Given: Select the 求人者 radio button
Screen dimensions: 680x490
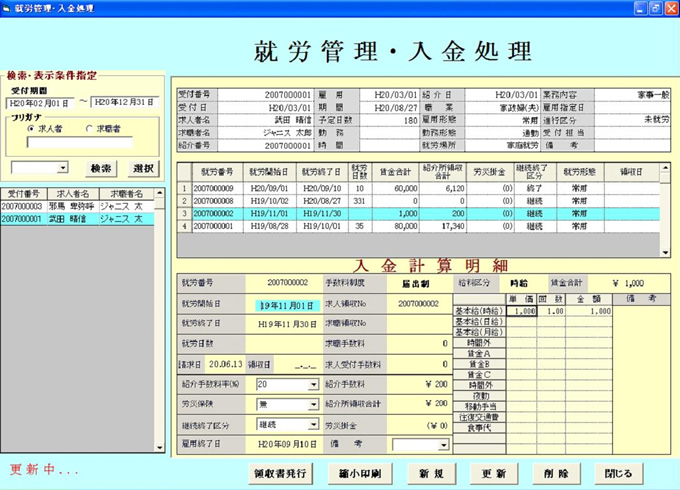Looking at the screenshot, I should (32, 129).
